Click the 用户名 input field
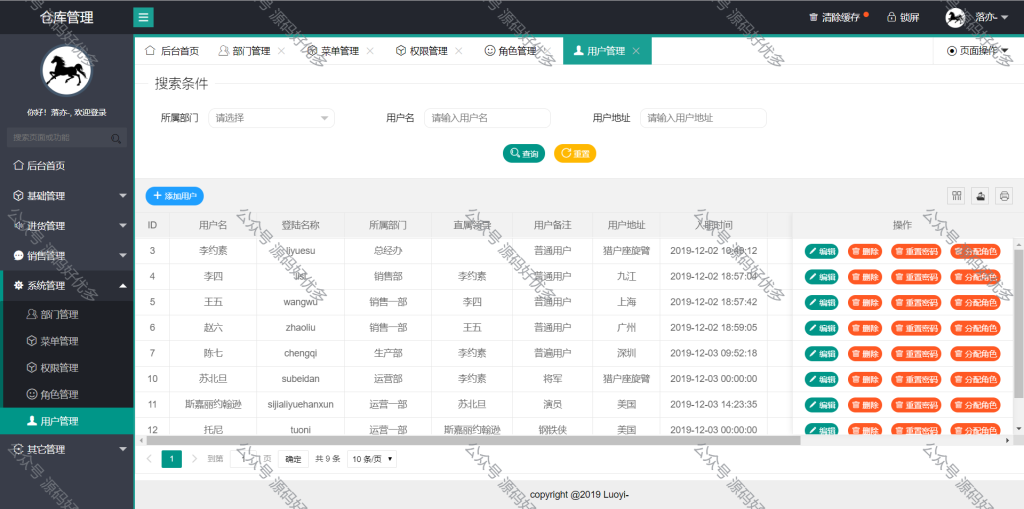Image resolution: width=1024 pixels, height=509 pixels. coord(487,118)
